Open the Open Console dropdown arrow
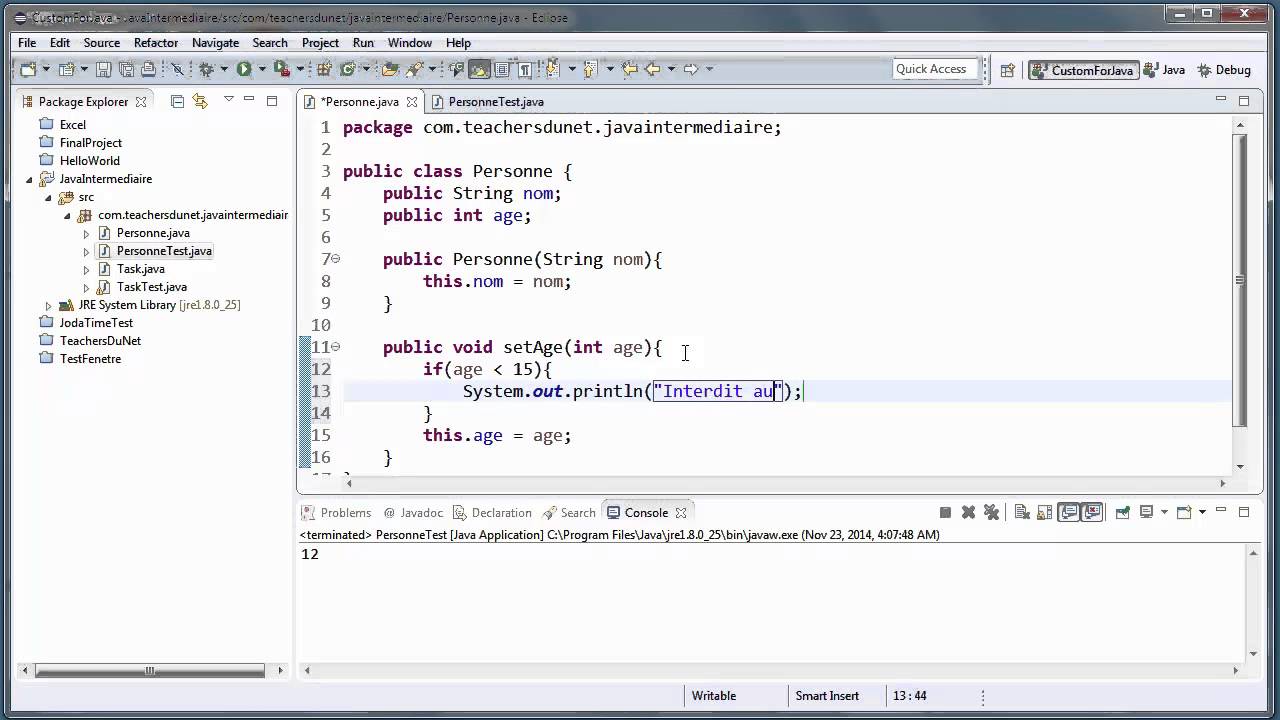 [x=1202, y=512]
